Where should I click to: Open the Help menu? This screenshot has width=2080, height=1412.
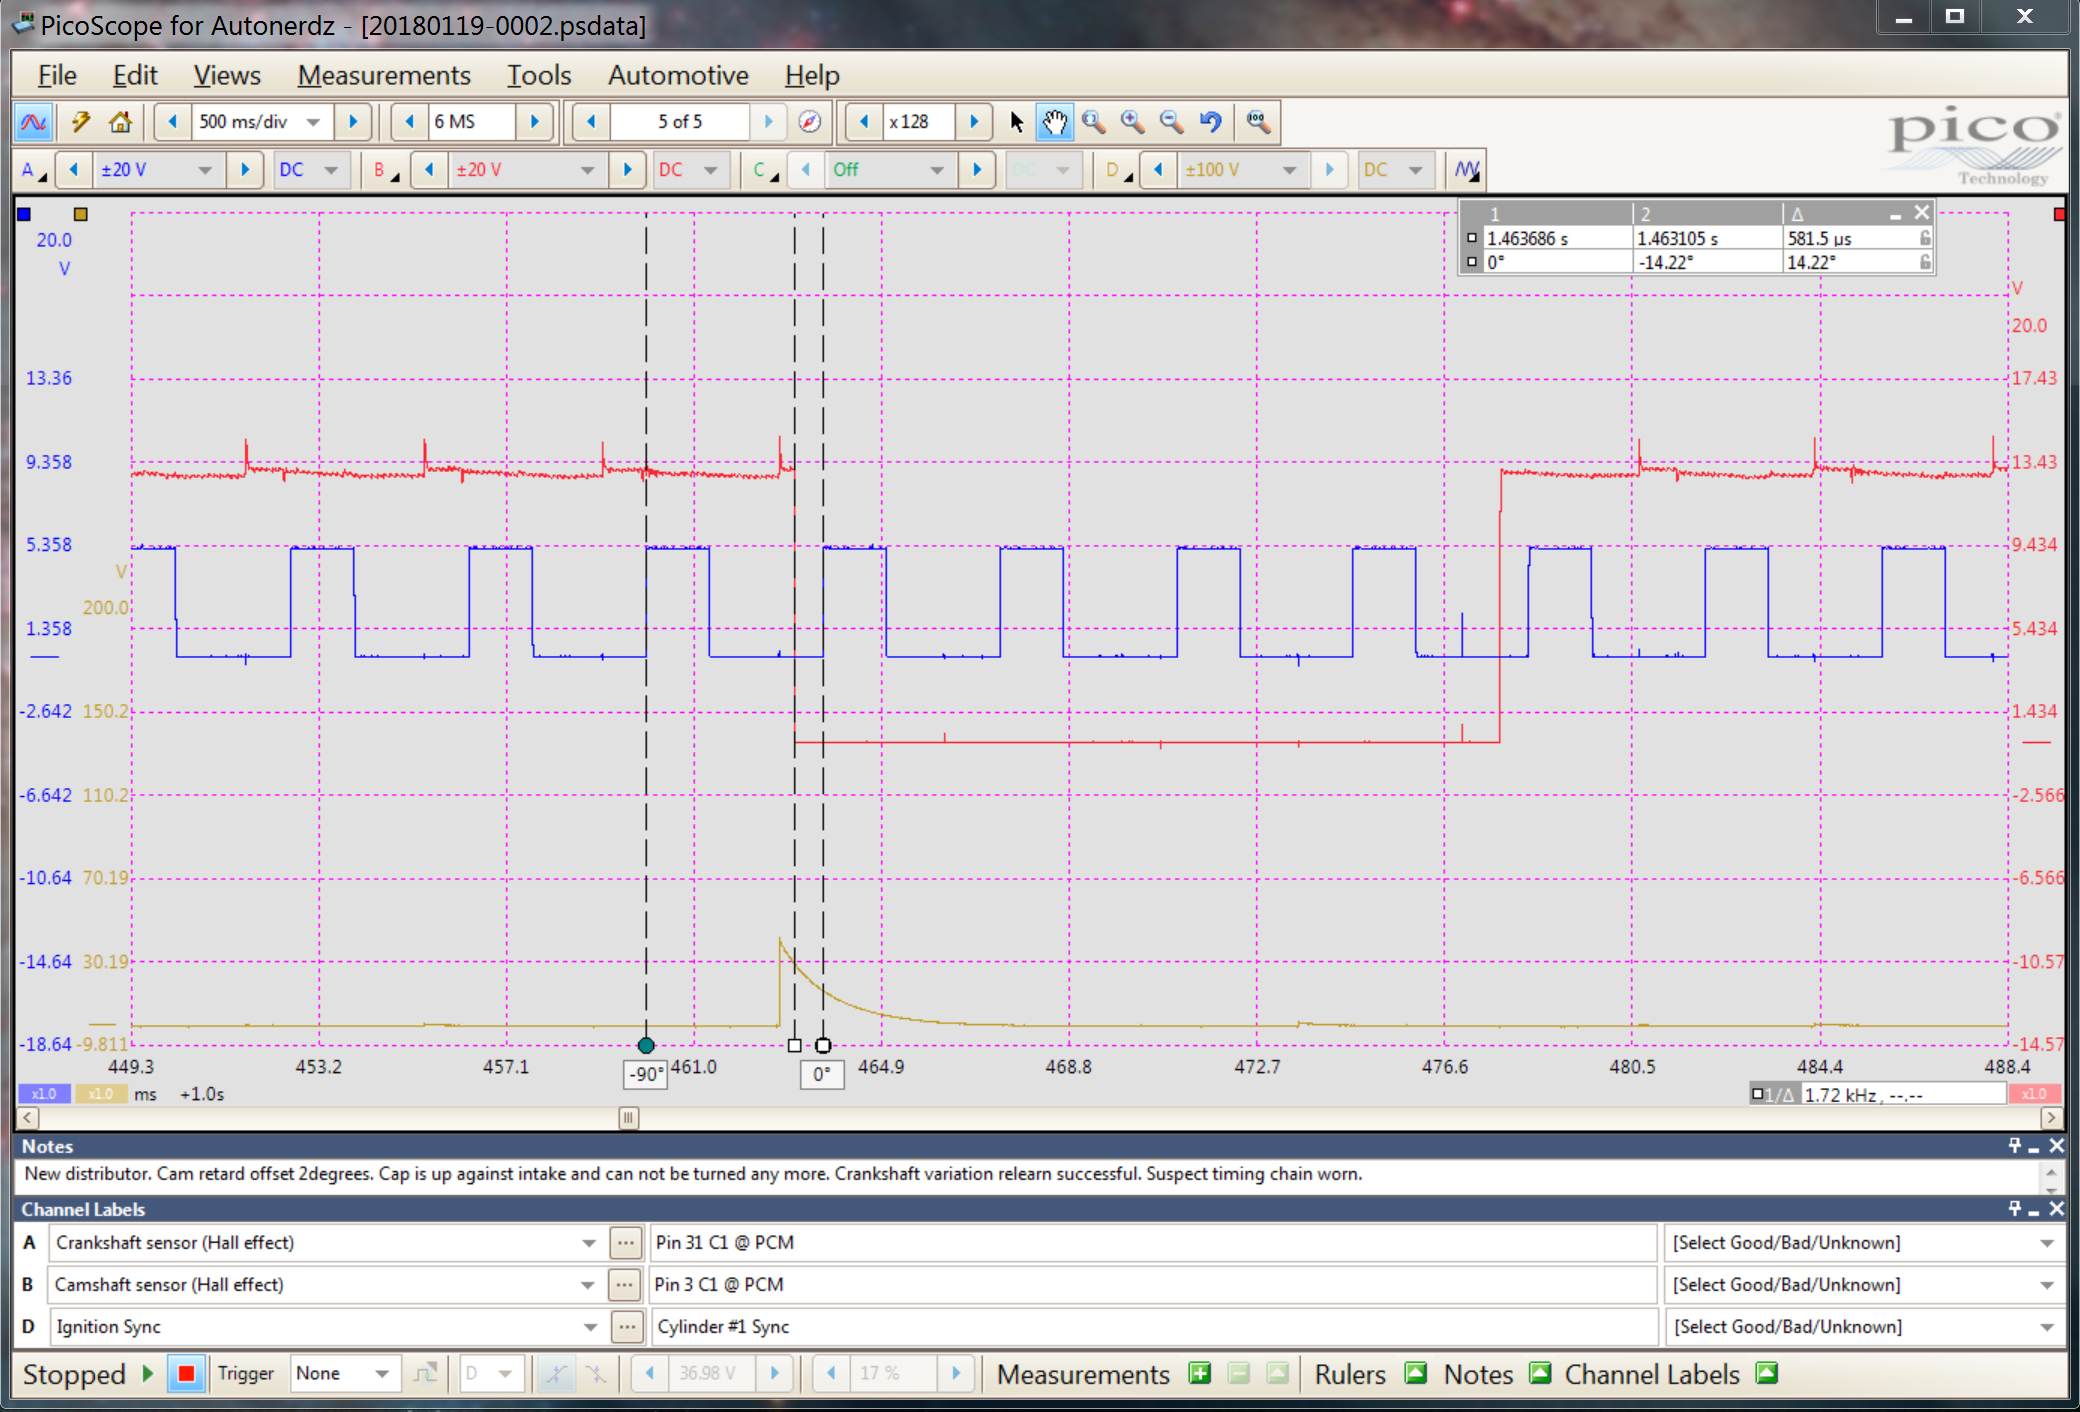tap(812, 75)
